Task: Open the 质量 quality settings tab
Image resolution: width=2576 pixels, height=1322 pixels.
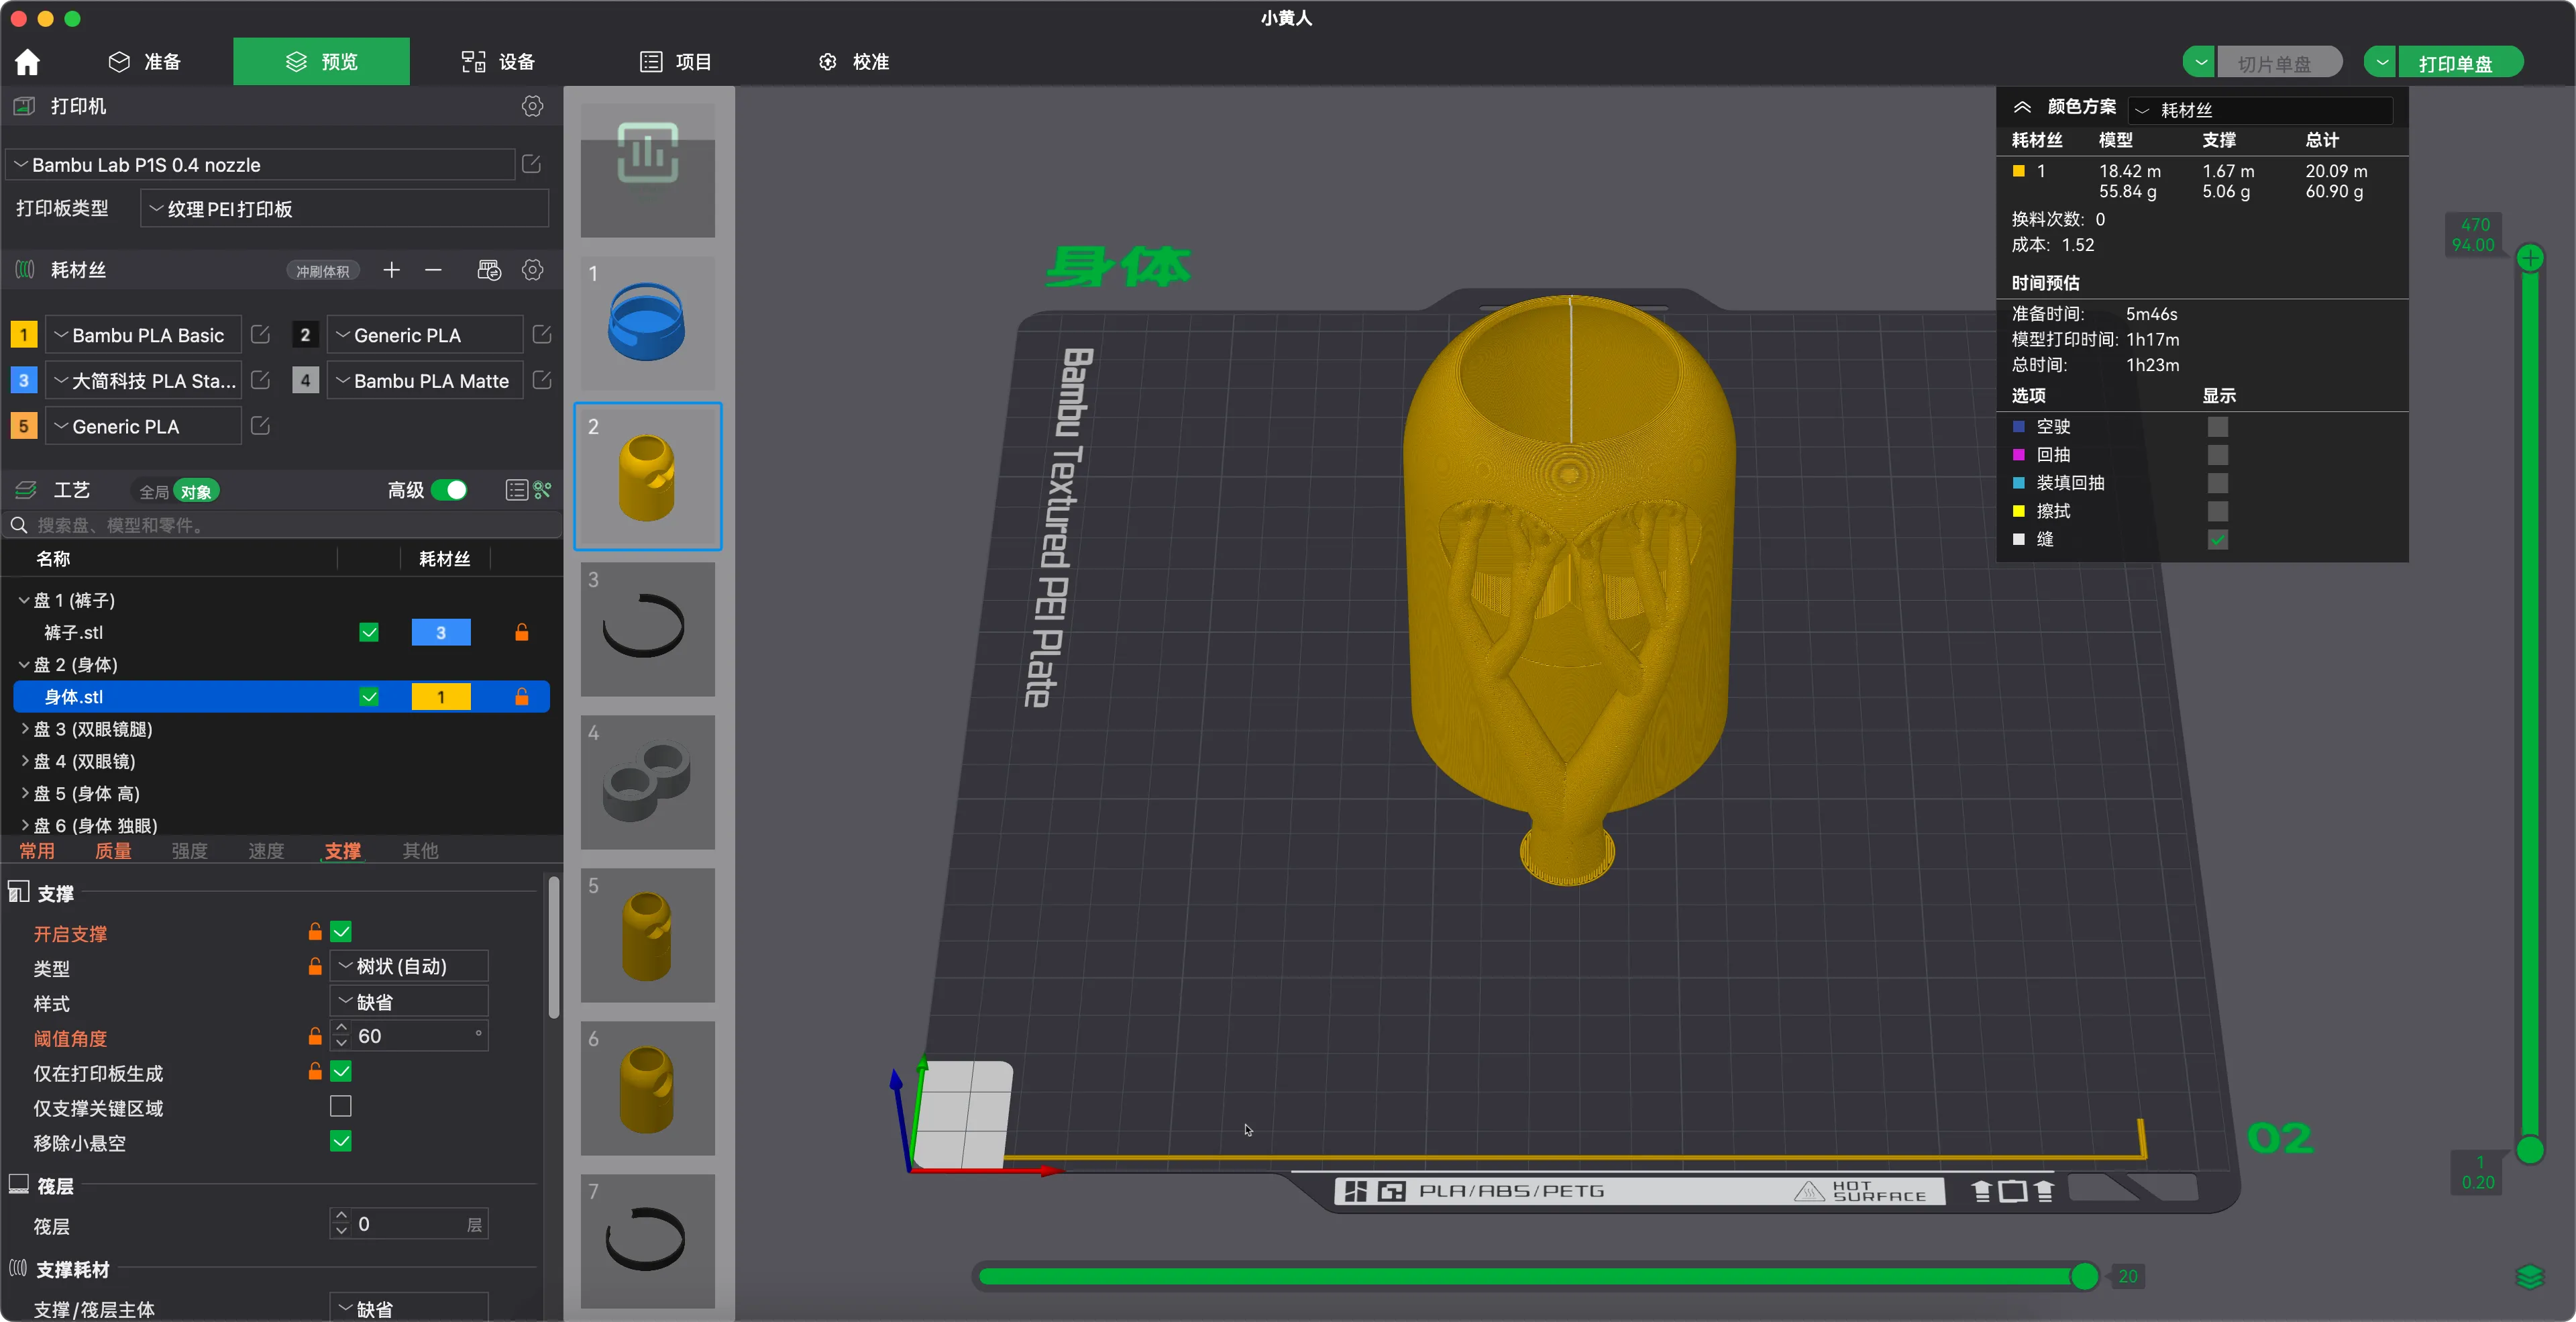Action: pos(113,851)
